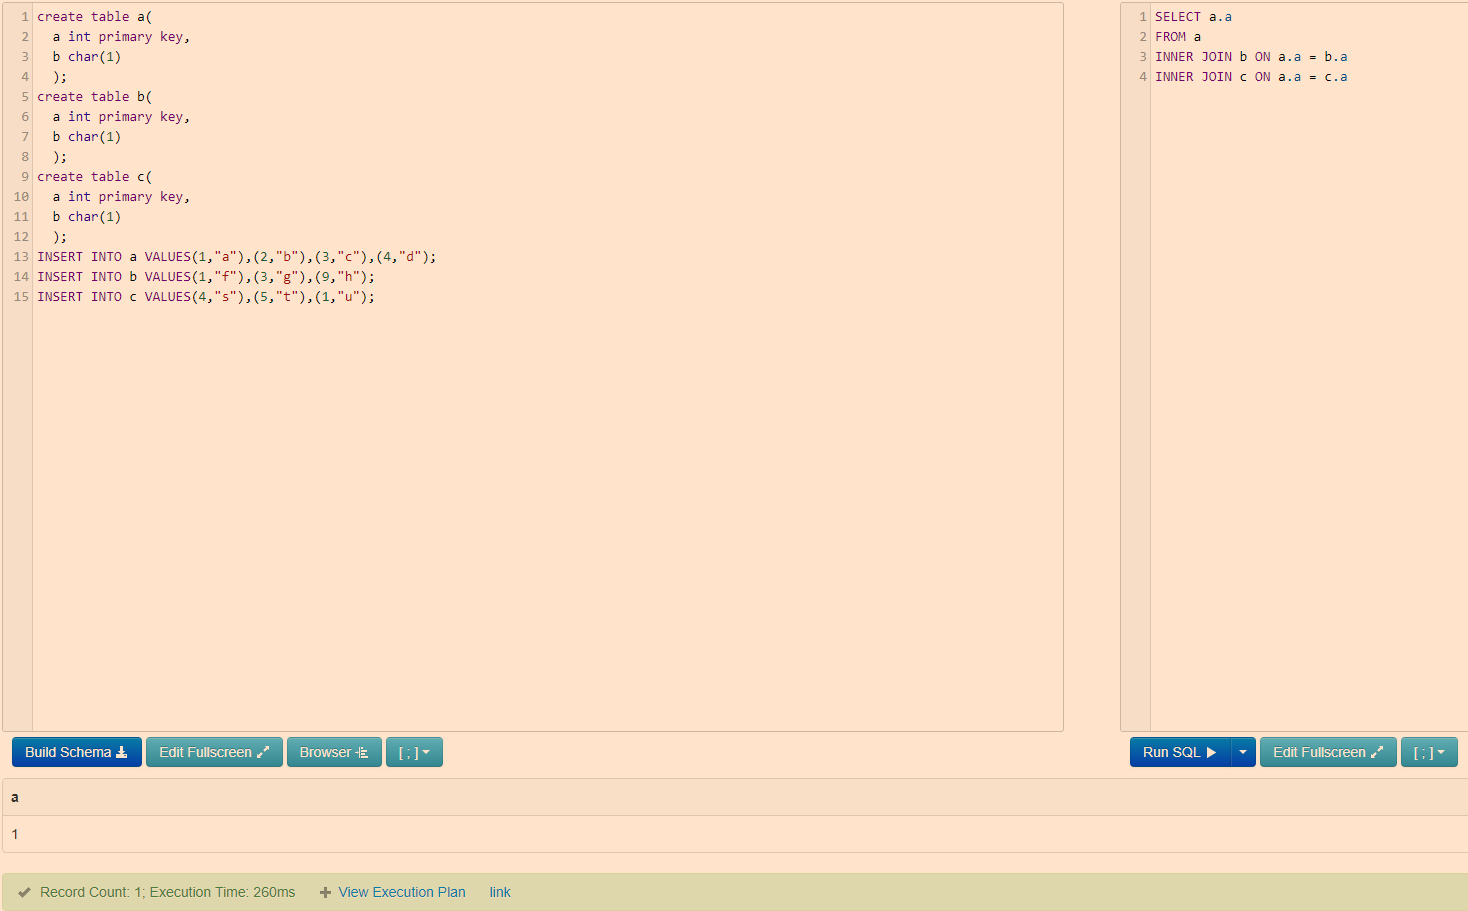Image resolution: width=1468 pixels, height=911 pixels.
Task: Click the INSERT INTO b VALUES line
Action: click(206, 277)
